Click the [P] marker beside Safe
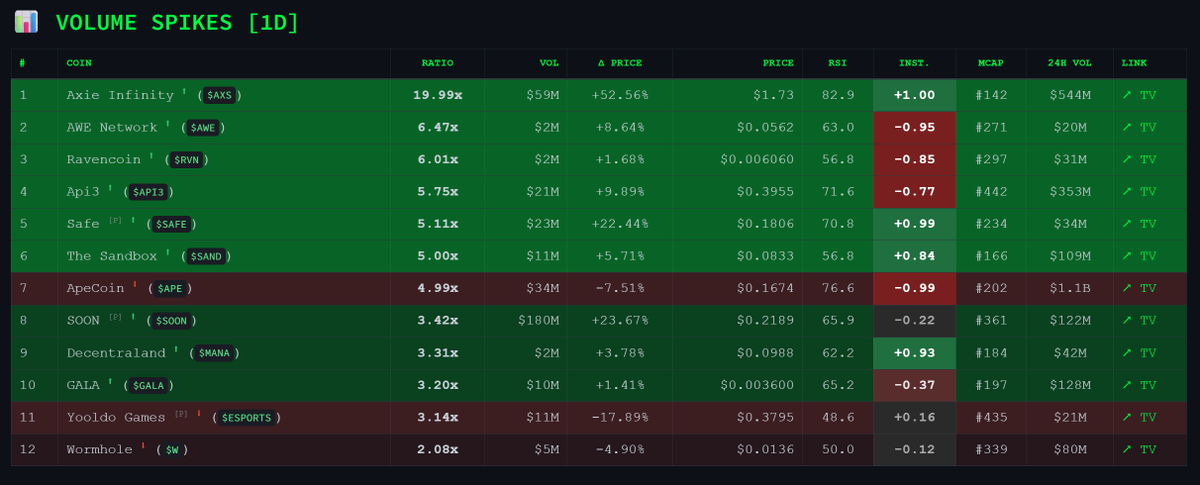The image size is (1200, 485). tap(115, 222)
